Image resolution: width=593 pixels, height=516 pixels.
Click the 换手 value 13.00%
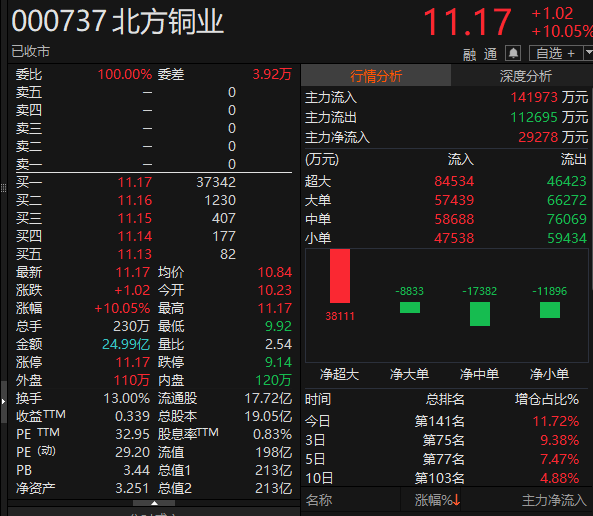tap(127, 398)
